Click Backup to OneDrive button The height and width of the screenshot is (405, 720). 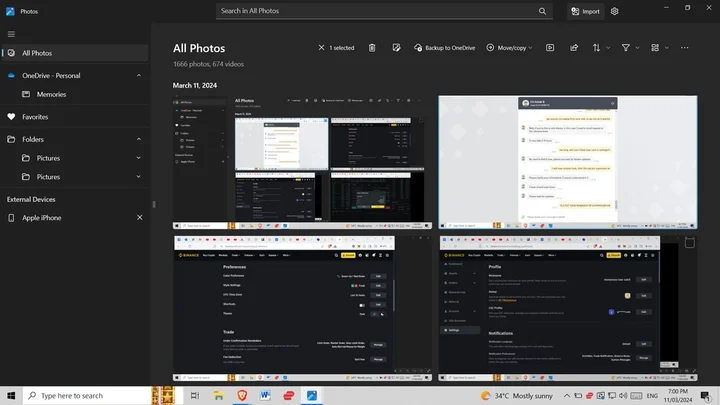point(444,48)
